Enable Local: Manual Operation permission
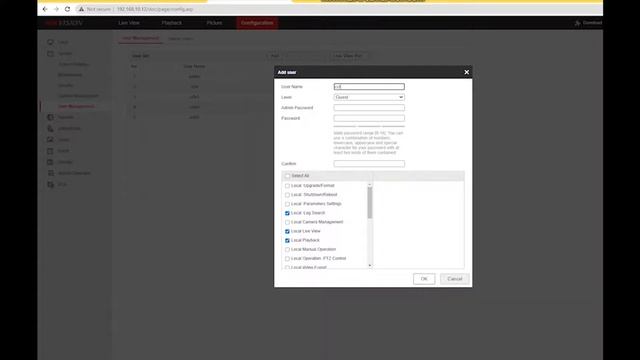 pyautogui.click(x=287, y=249)
